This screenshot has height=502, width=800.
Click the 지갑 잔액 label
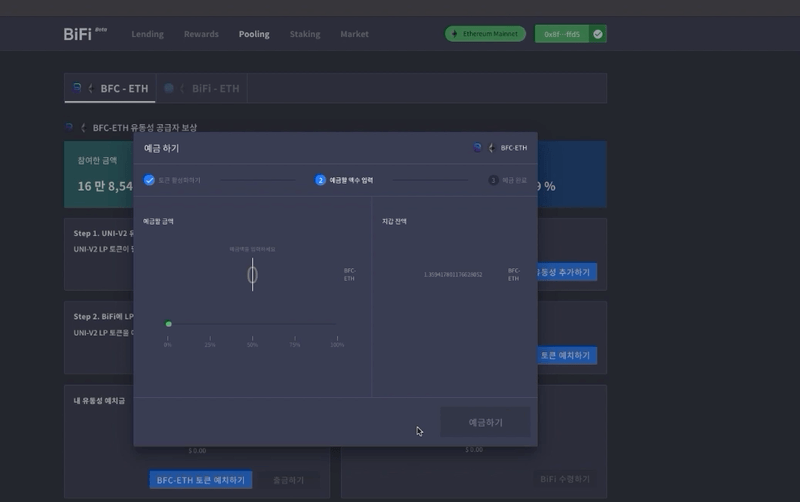click(394, 221)
